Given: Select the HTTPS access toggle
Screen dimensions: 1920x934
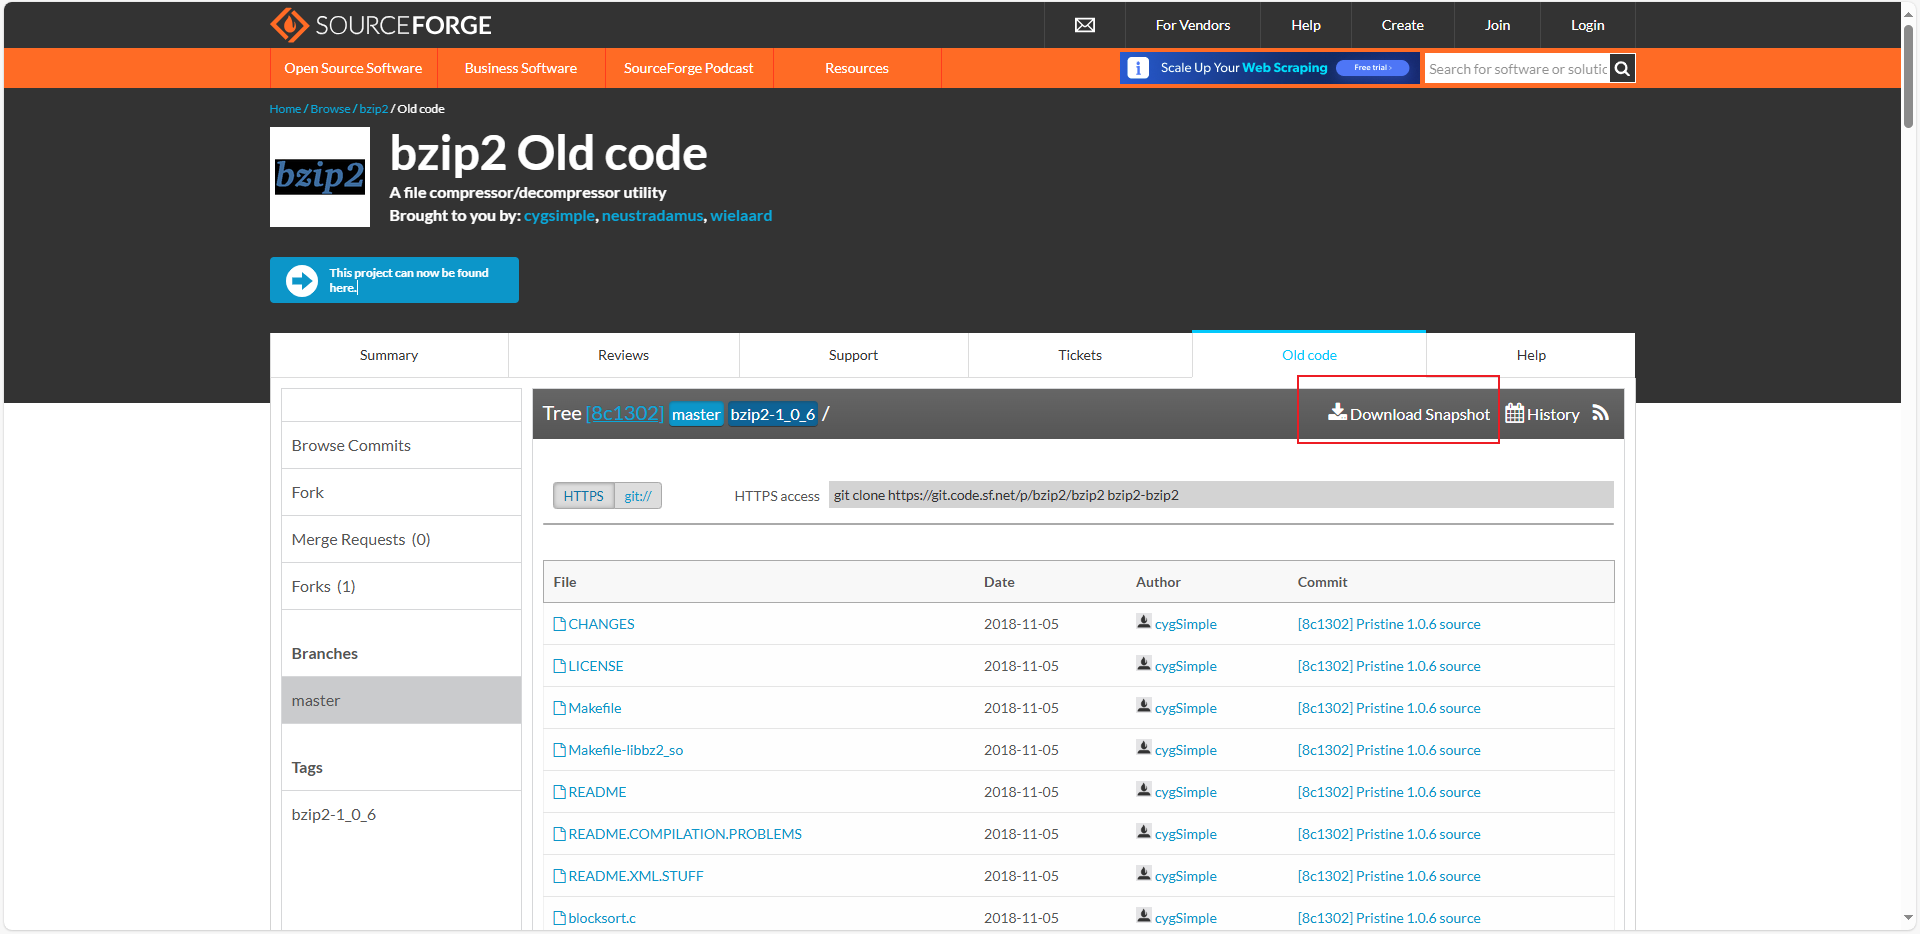Looking at the screenshot, I should (x=584, y=495).
